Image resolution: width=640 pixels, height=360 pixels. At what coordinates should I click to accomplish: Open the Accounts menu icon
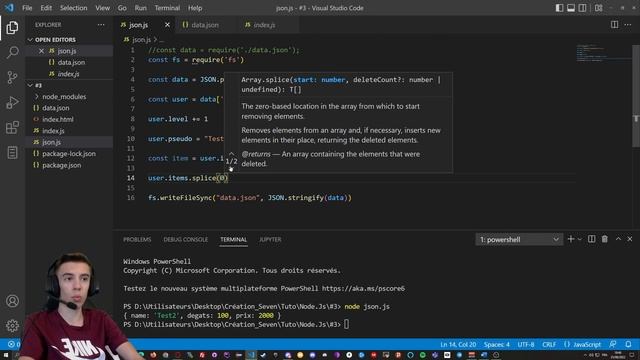tap(12, 301)
